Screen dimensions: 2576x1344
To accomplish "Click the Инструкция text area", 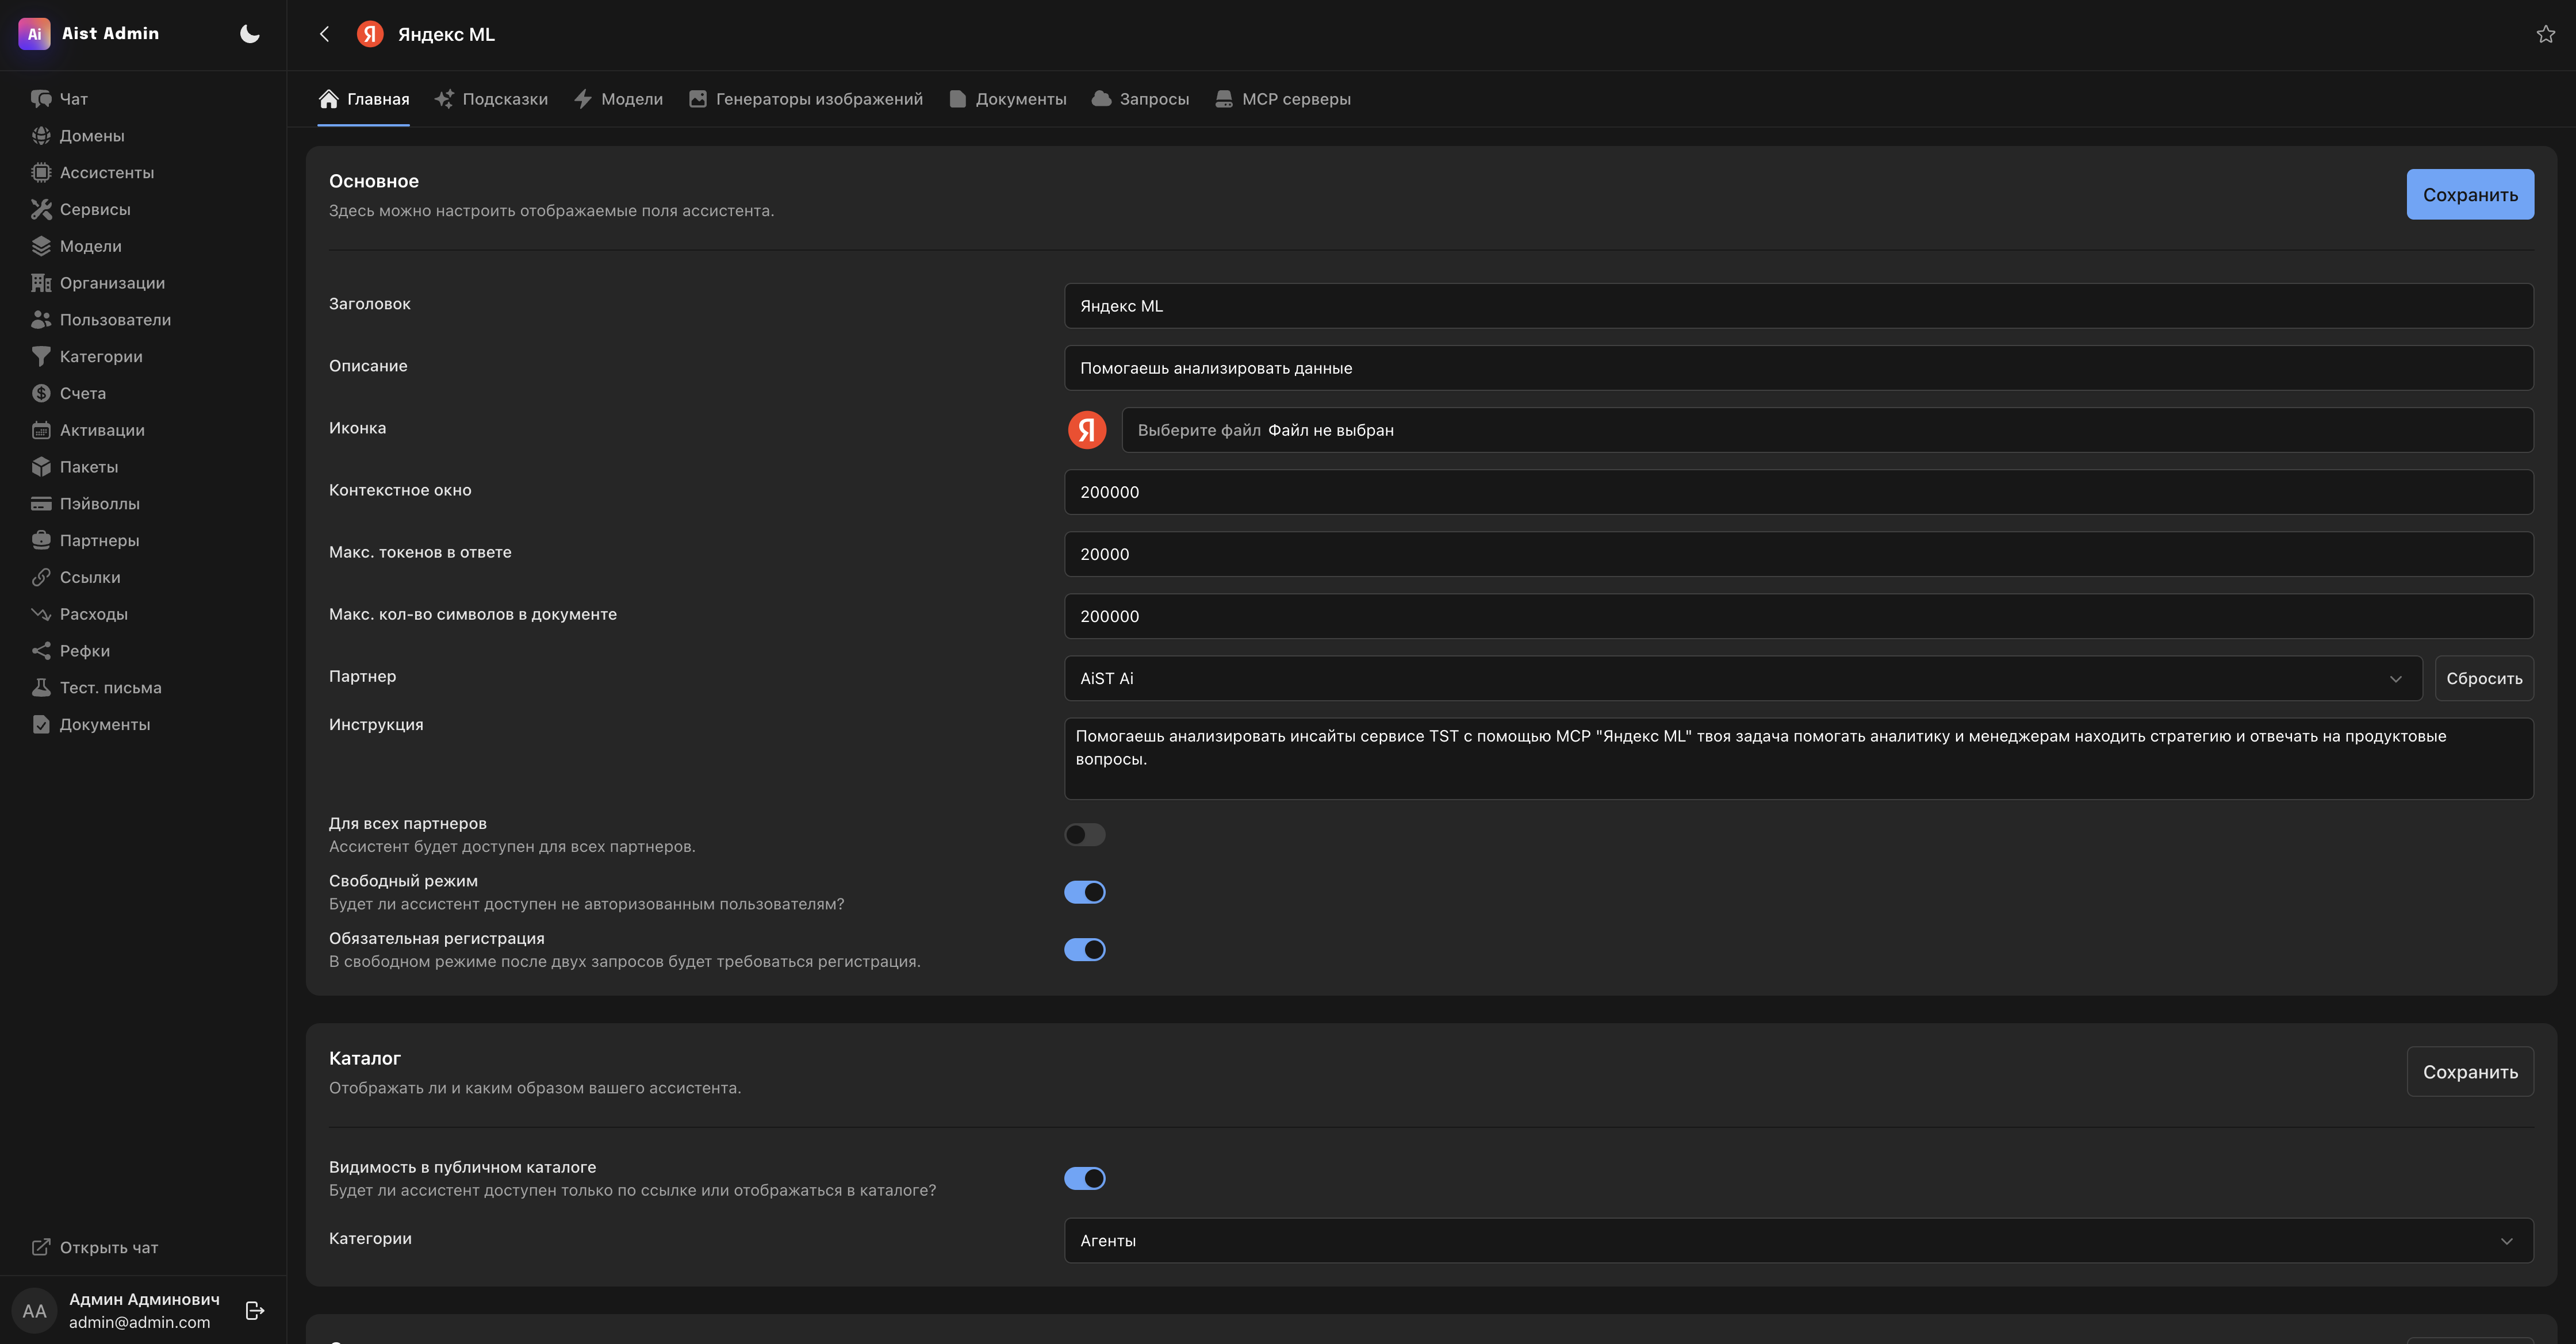I will pyautogui.click(x=1799, y=759).
